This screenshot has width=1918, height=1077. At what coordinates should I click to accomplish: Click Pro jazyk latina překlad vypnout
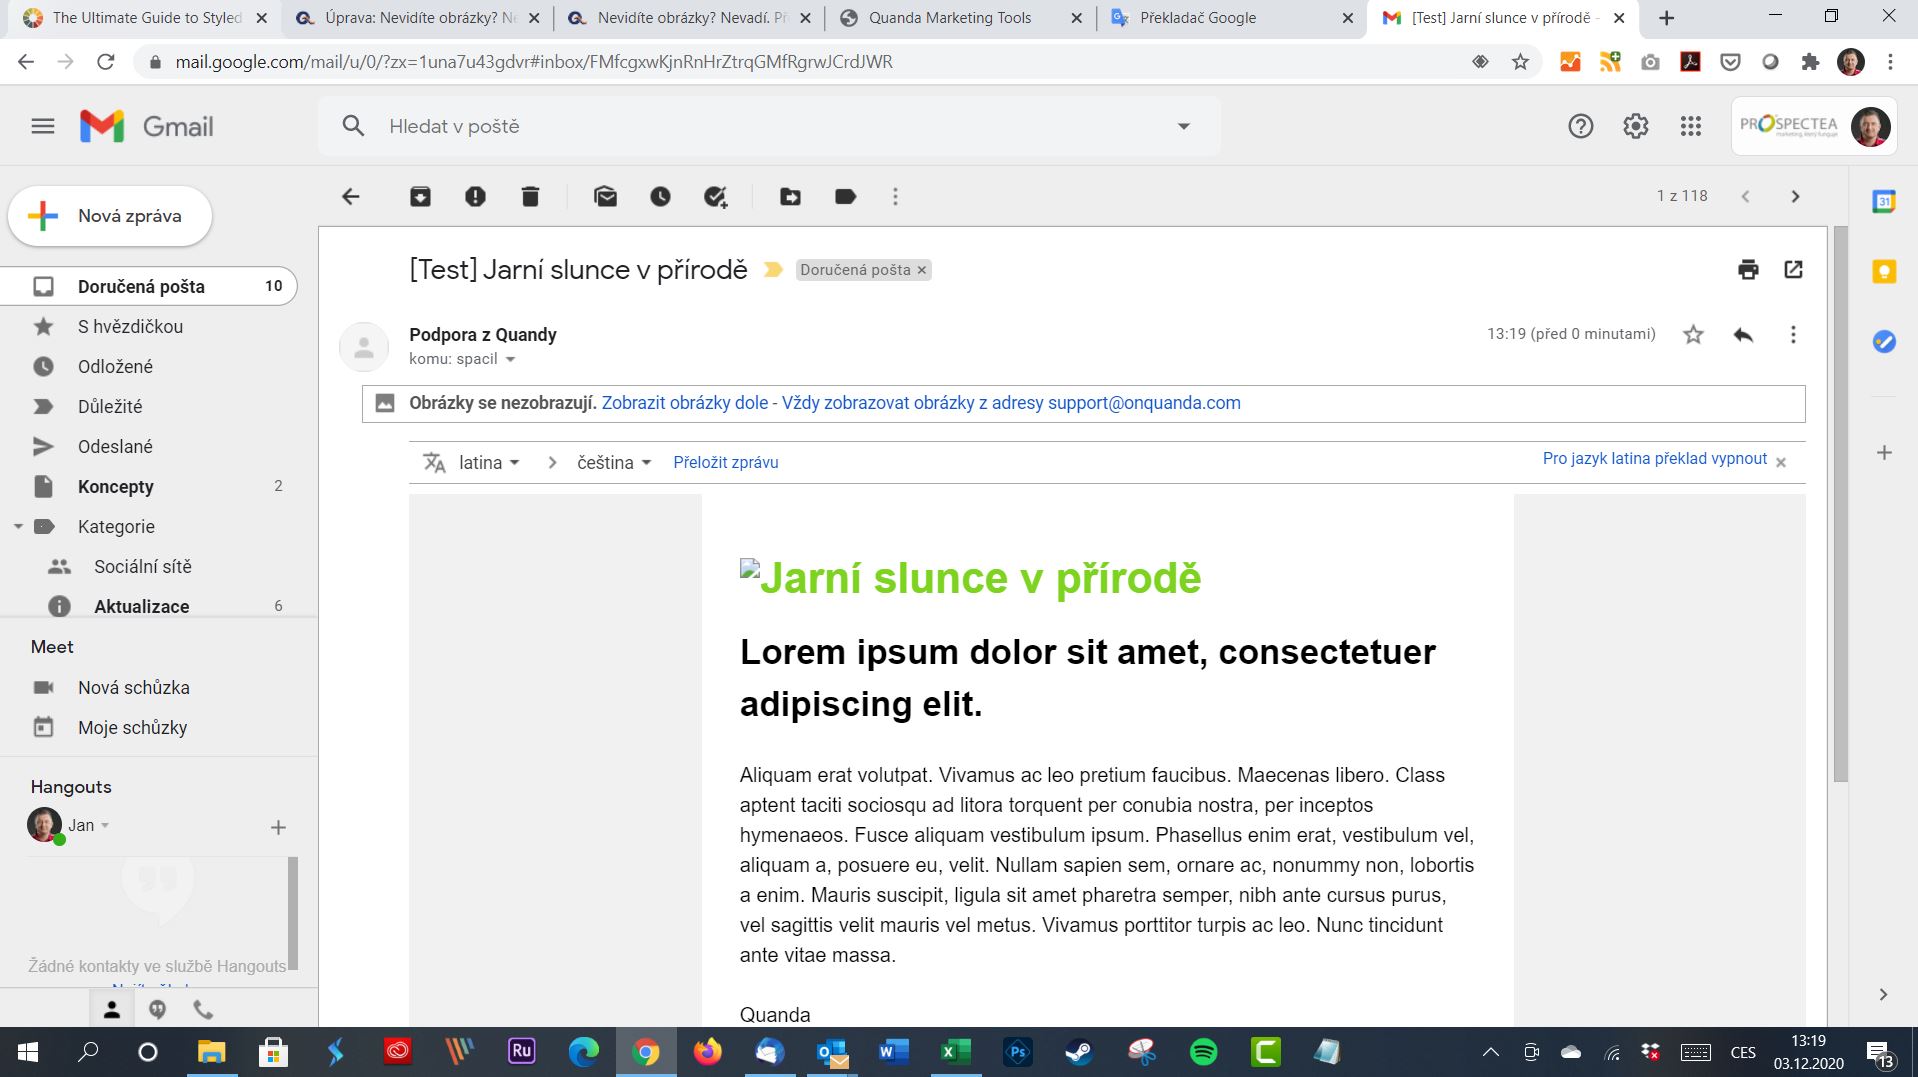(1655, 459)
